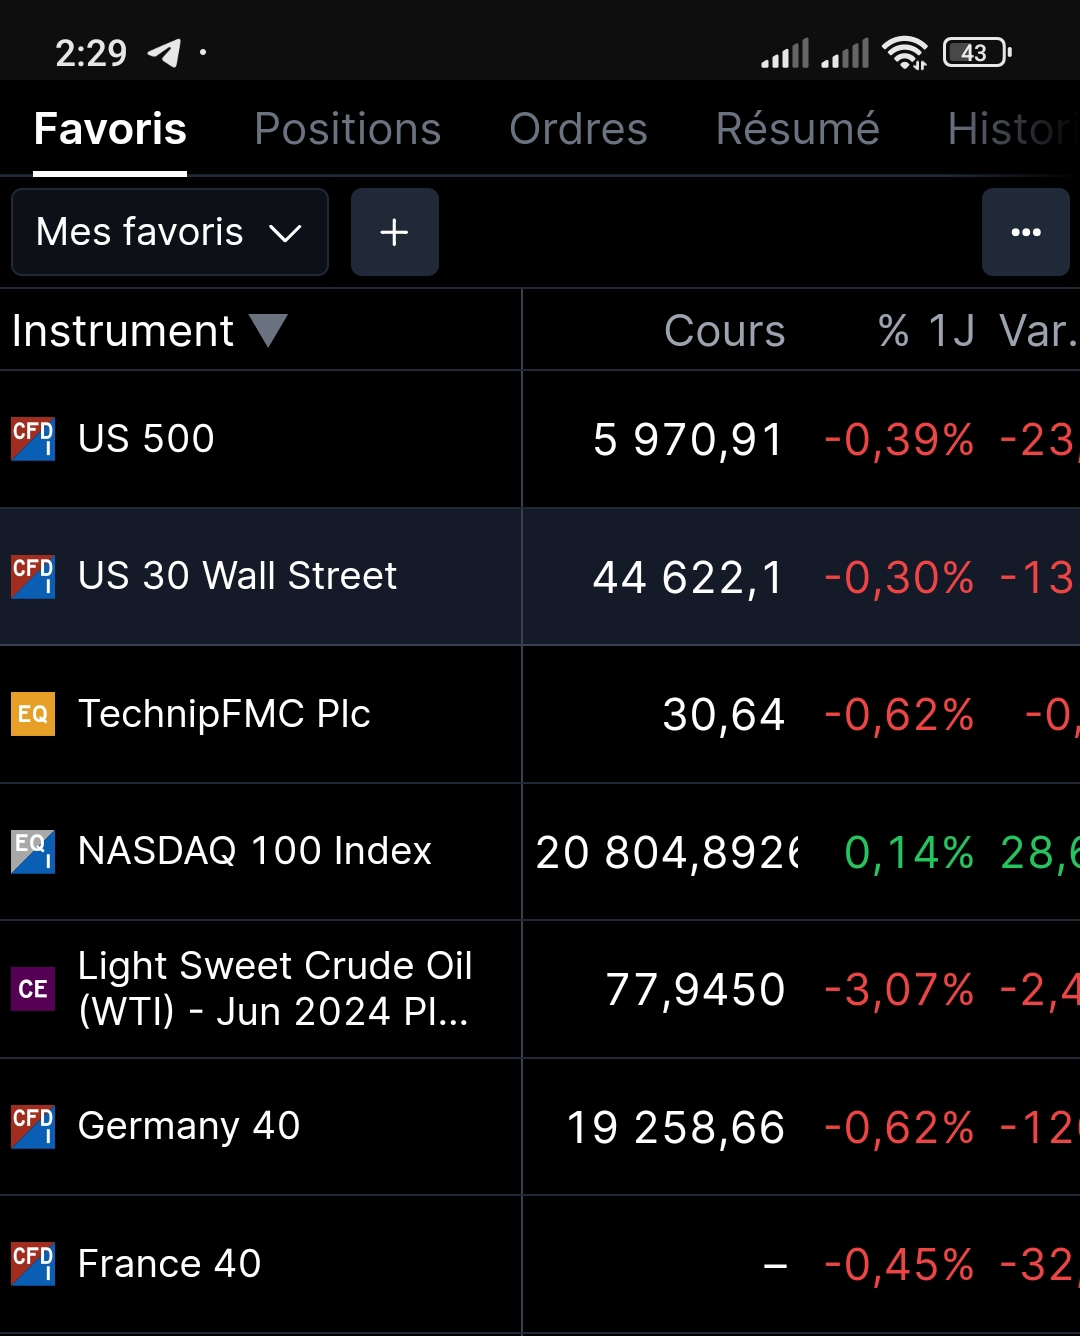Tap the CFD icon beside Germany 40

(x=33, y=1126)
